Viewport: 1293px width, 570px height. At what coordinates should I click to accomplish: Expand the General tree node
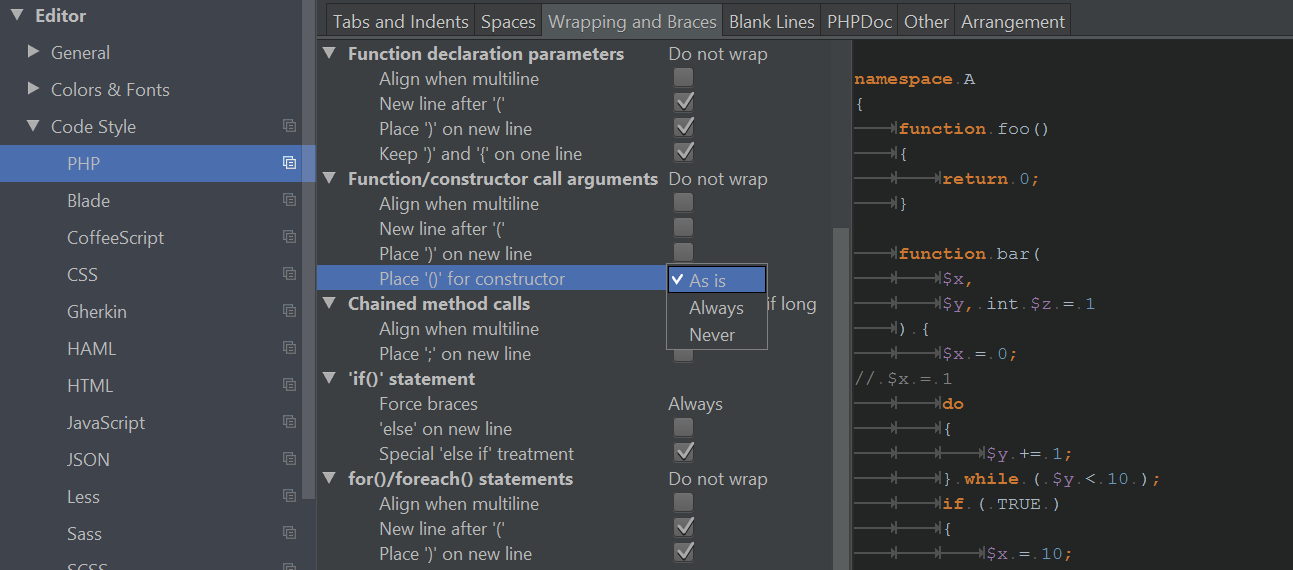(x=34, y=52)
